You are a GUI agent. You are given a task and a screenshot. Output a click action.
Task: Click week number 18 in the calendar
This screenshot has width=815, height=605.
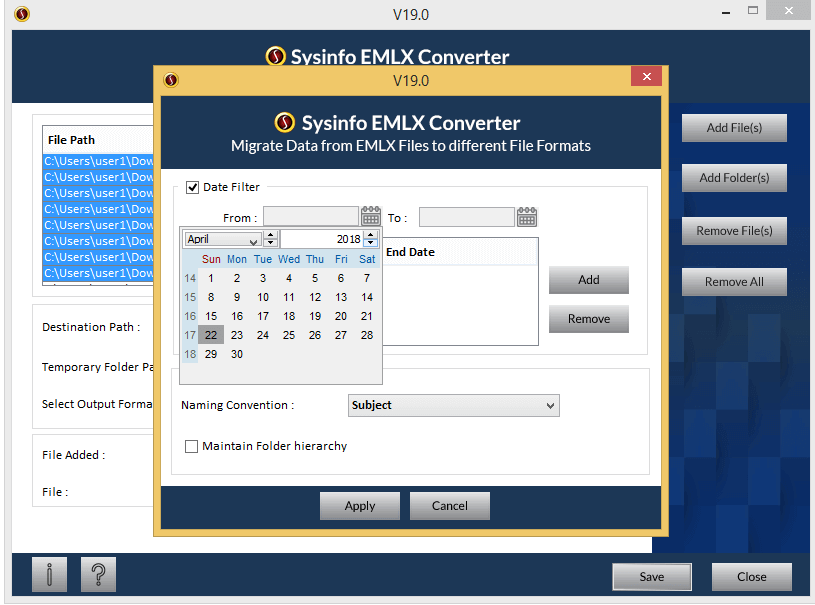click(190, 354)
